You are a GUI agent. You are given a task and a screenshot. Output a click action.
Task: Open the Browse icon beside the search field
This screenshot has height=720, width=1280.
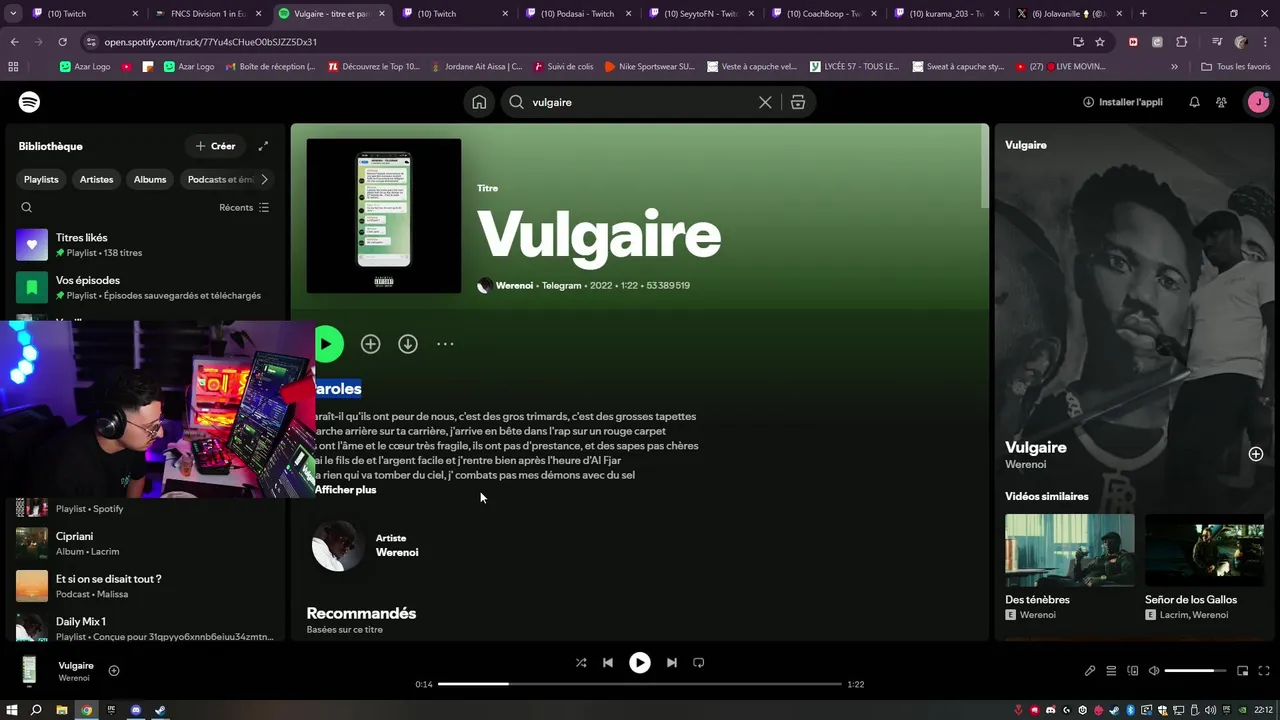(798, 102)
